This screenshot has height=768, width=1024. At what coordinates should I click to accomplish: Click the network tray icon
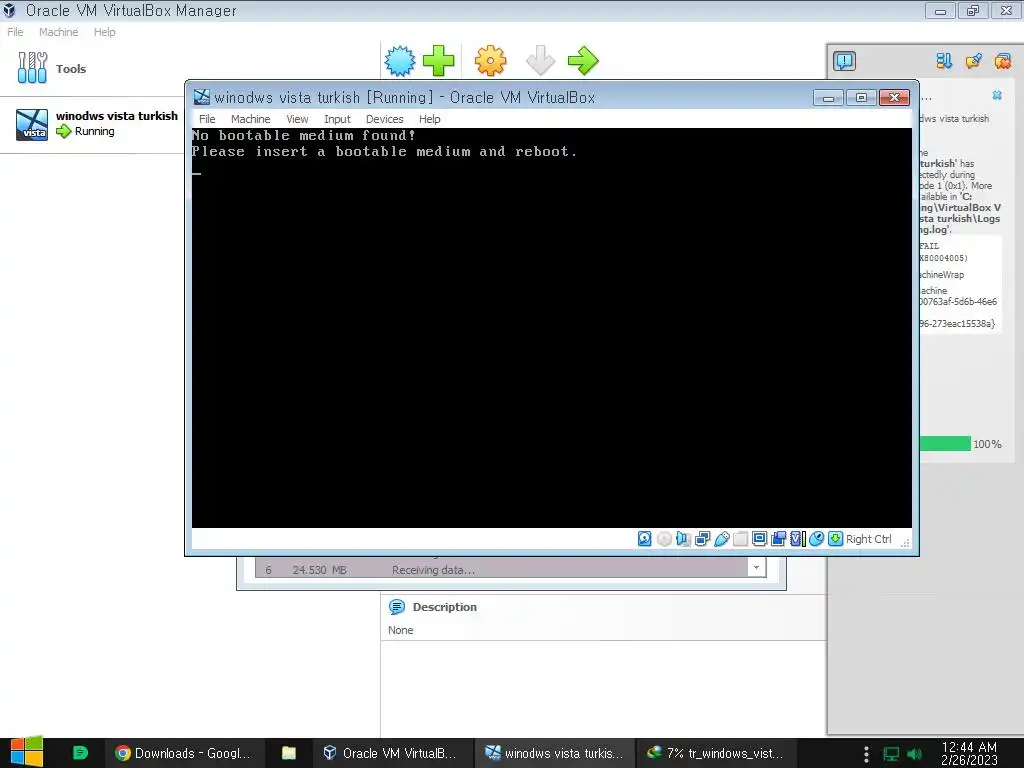(x=891, y=754)
